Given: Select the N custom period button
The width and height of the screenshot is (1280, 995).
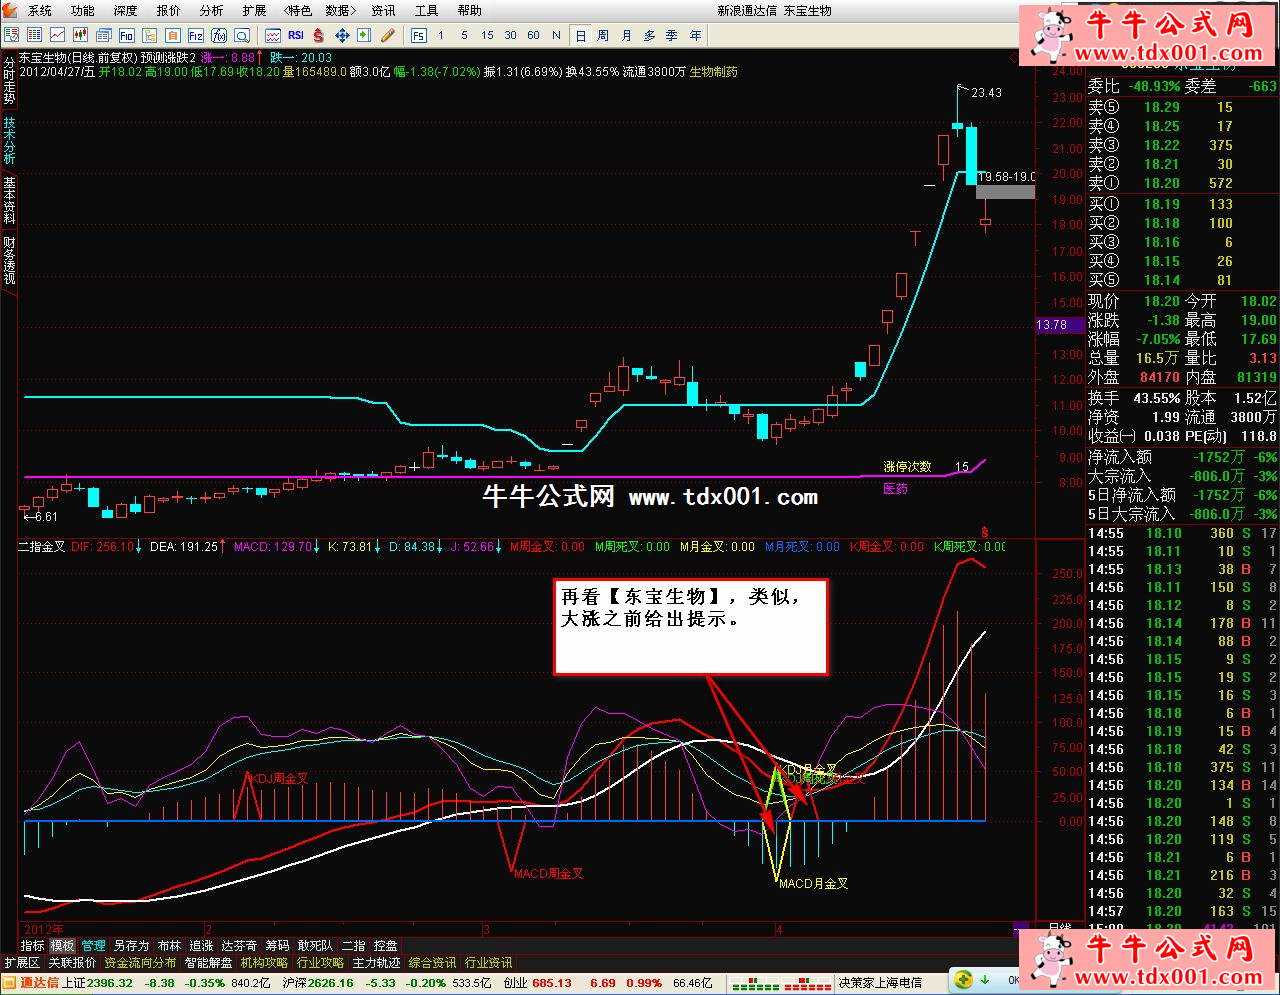Looking at the screenshot, I should tap(557, 36).
